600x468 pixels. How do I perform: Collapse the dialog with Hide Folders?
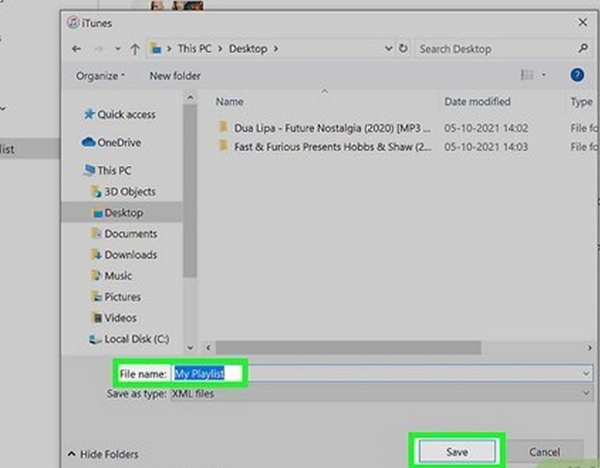click(103, 454)
